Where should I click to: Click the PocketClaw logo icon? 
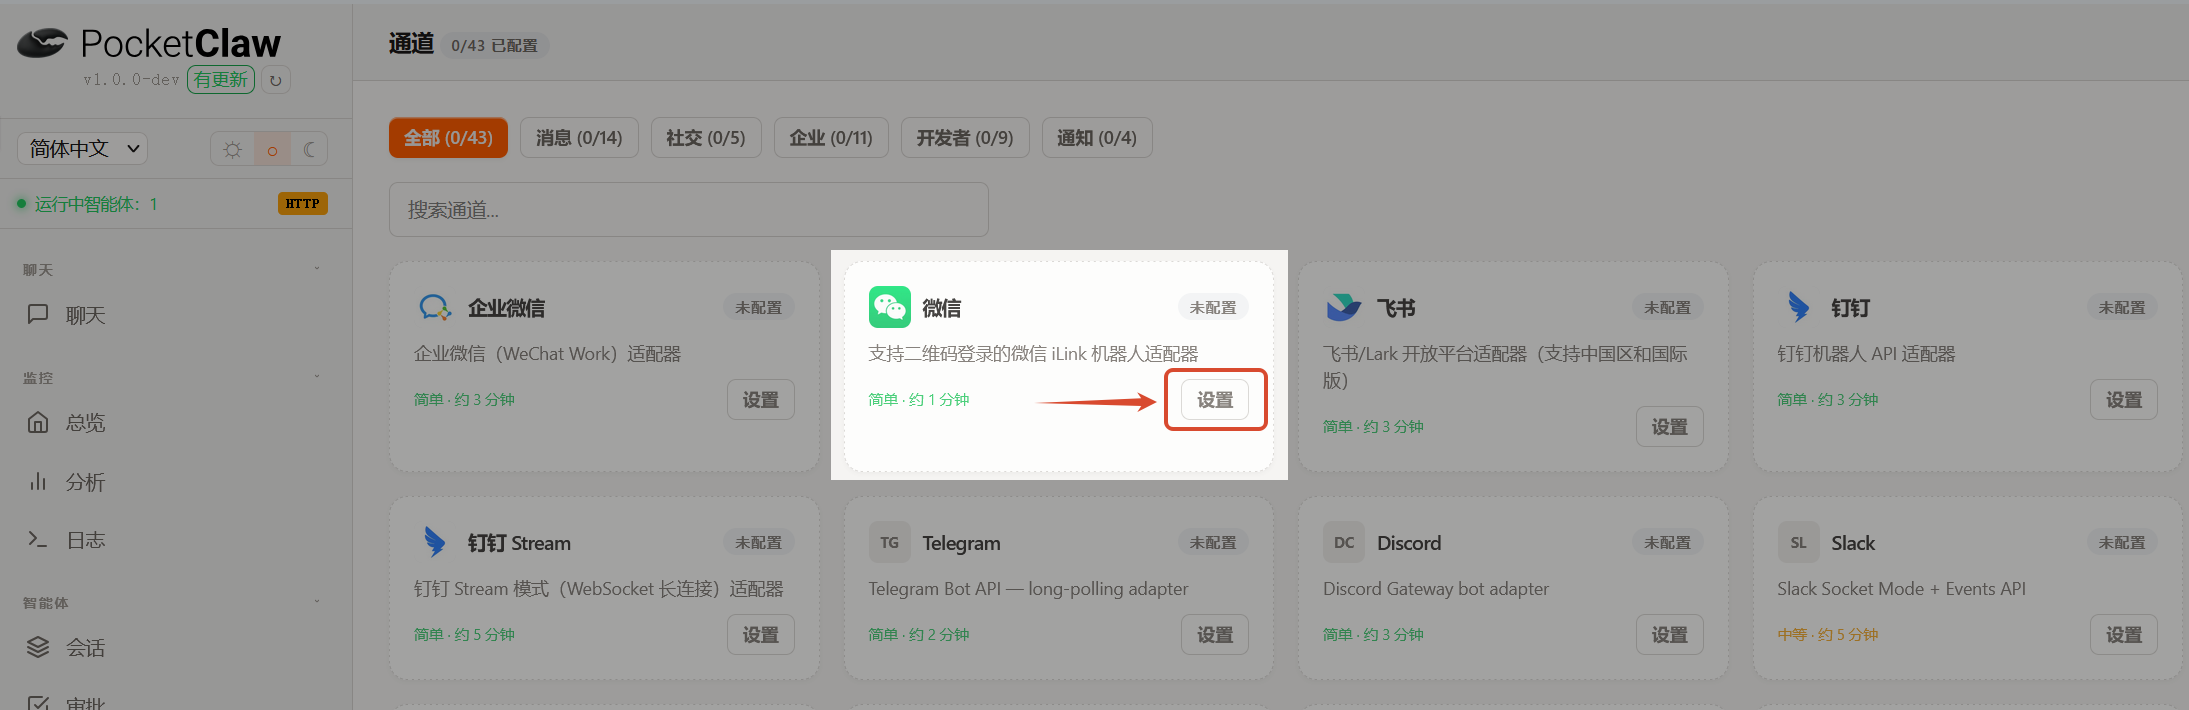tap(42, 43)
